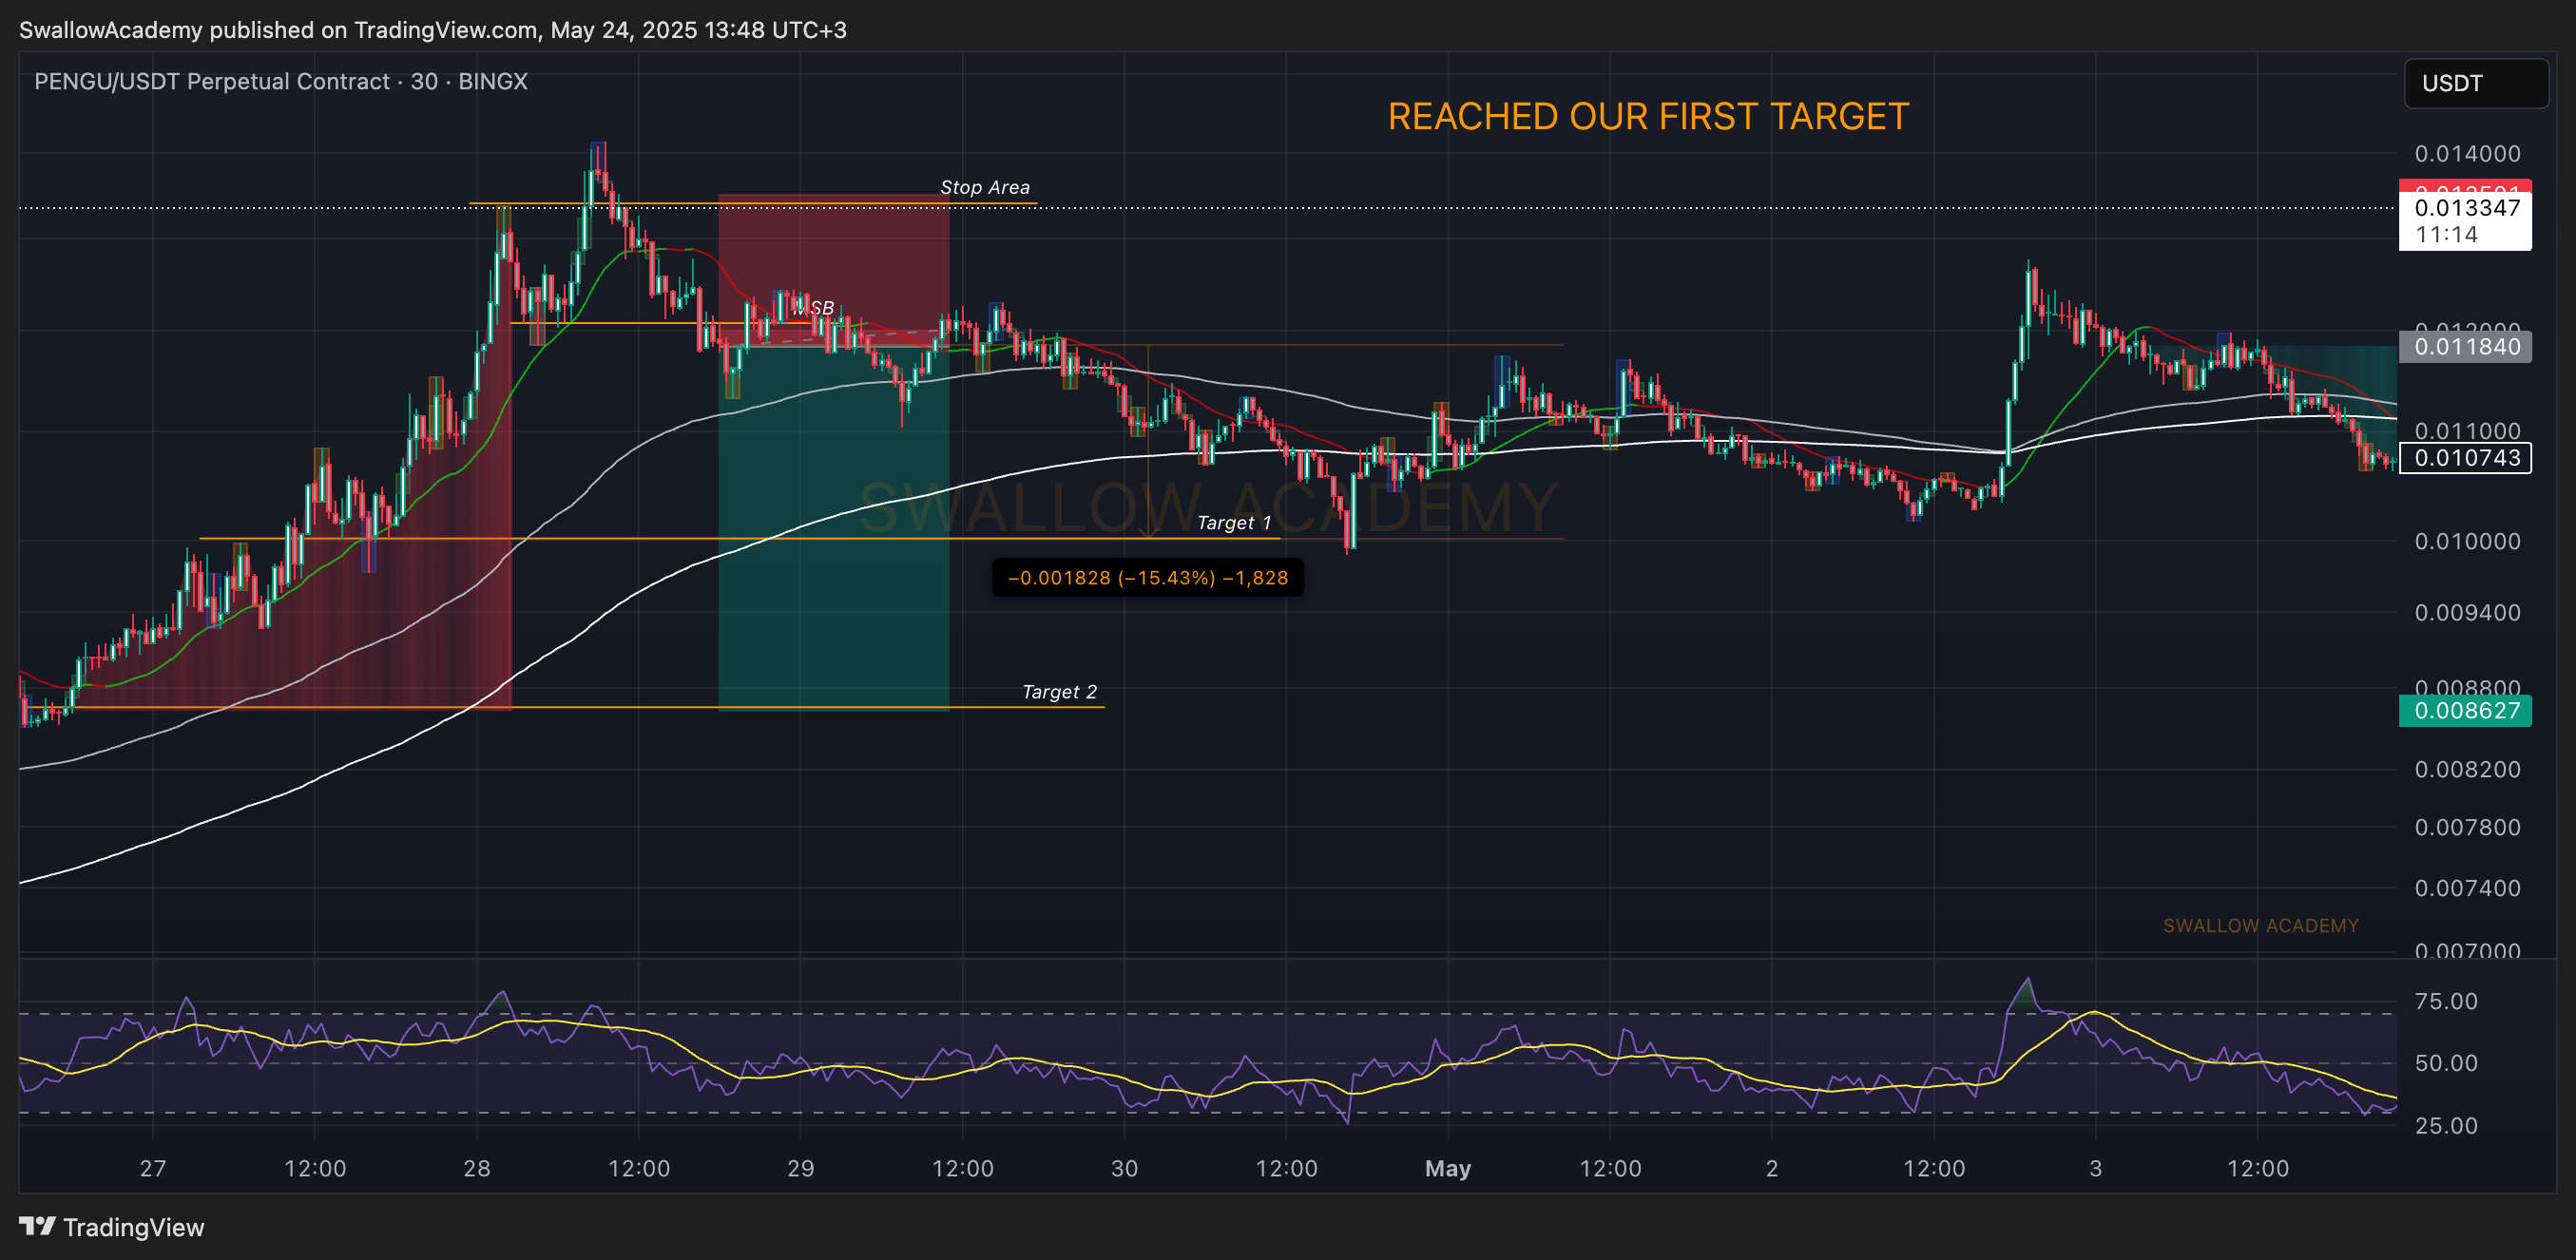
Task: Open the USDT currency box
Action: tap(2475, 83)
